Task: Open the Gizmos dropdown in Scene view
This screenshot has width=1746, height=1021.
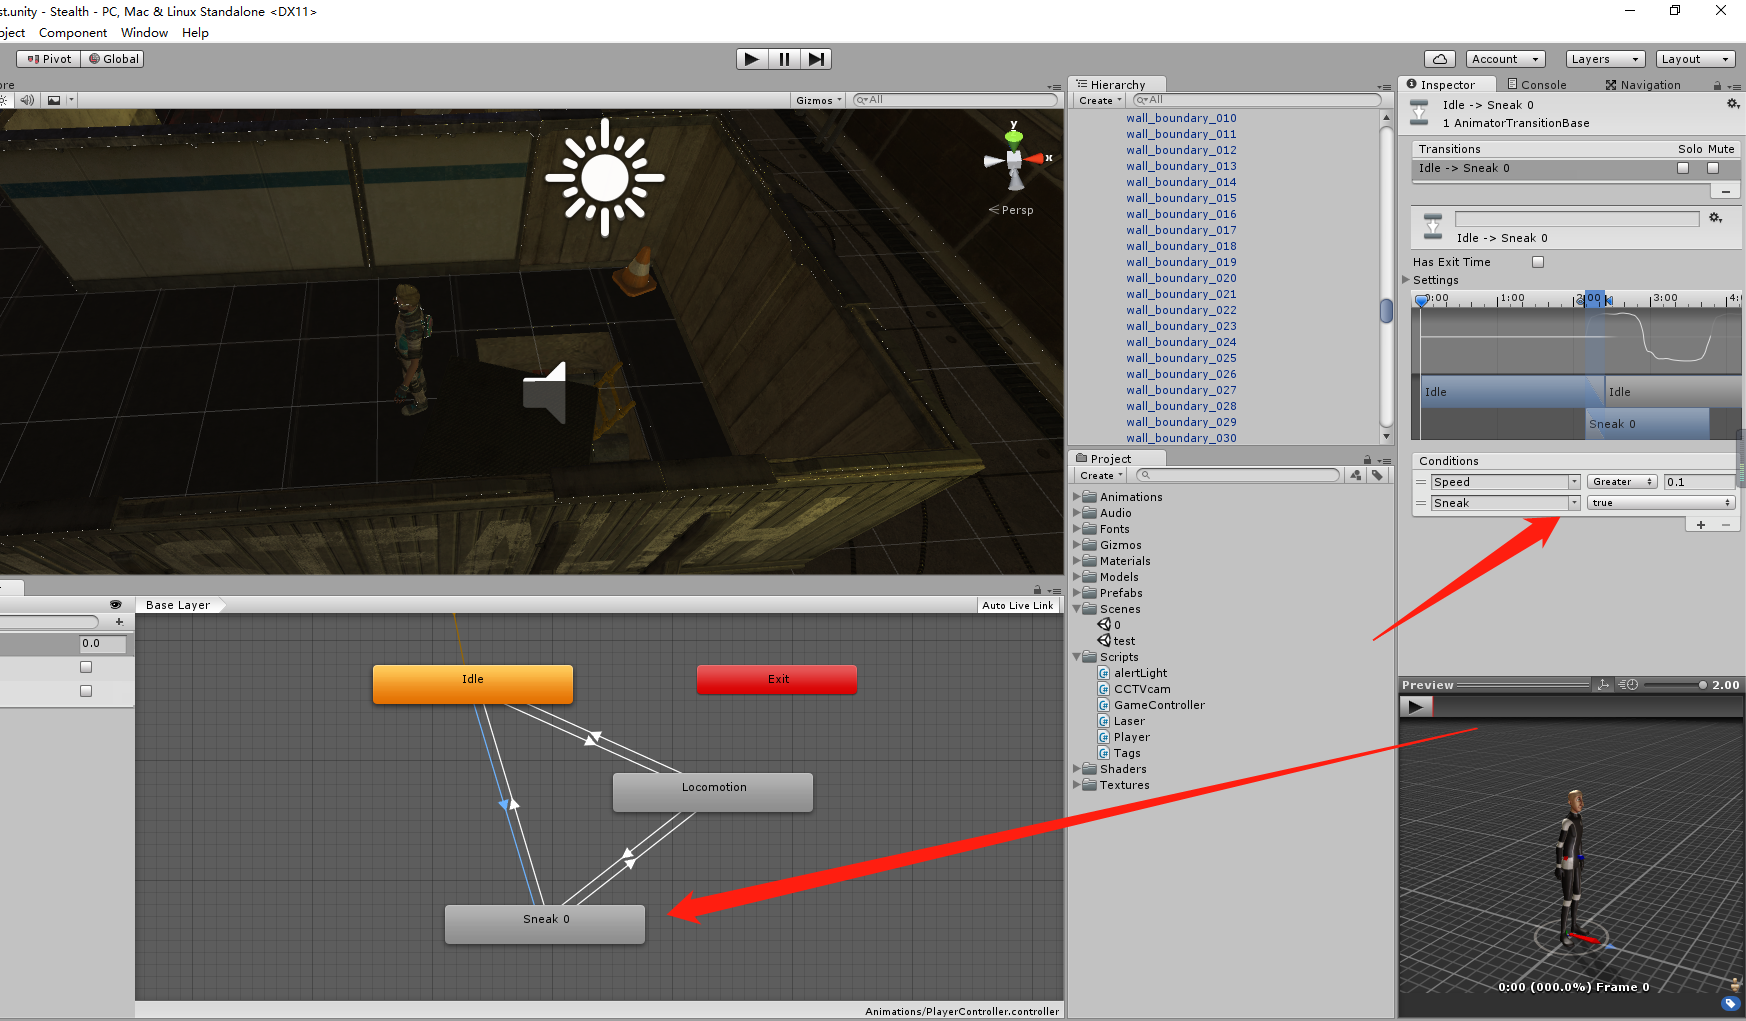Action: (818, 100)
